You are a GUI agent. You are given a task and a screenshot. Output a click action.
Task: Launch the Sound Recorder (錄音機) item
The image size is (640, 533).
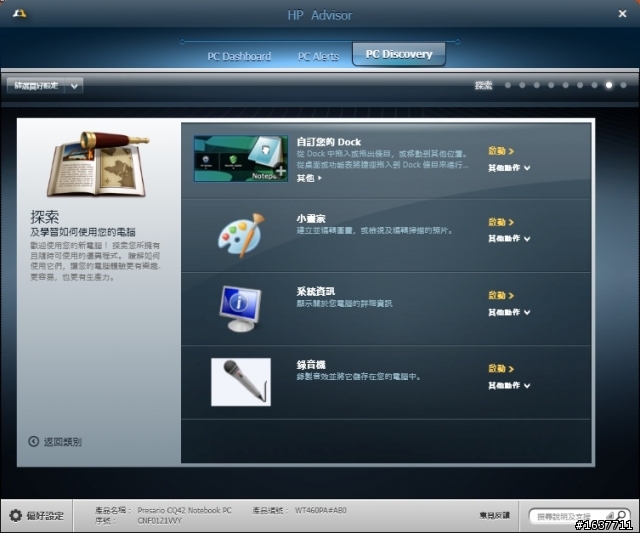point(501,369)
